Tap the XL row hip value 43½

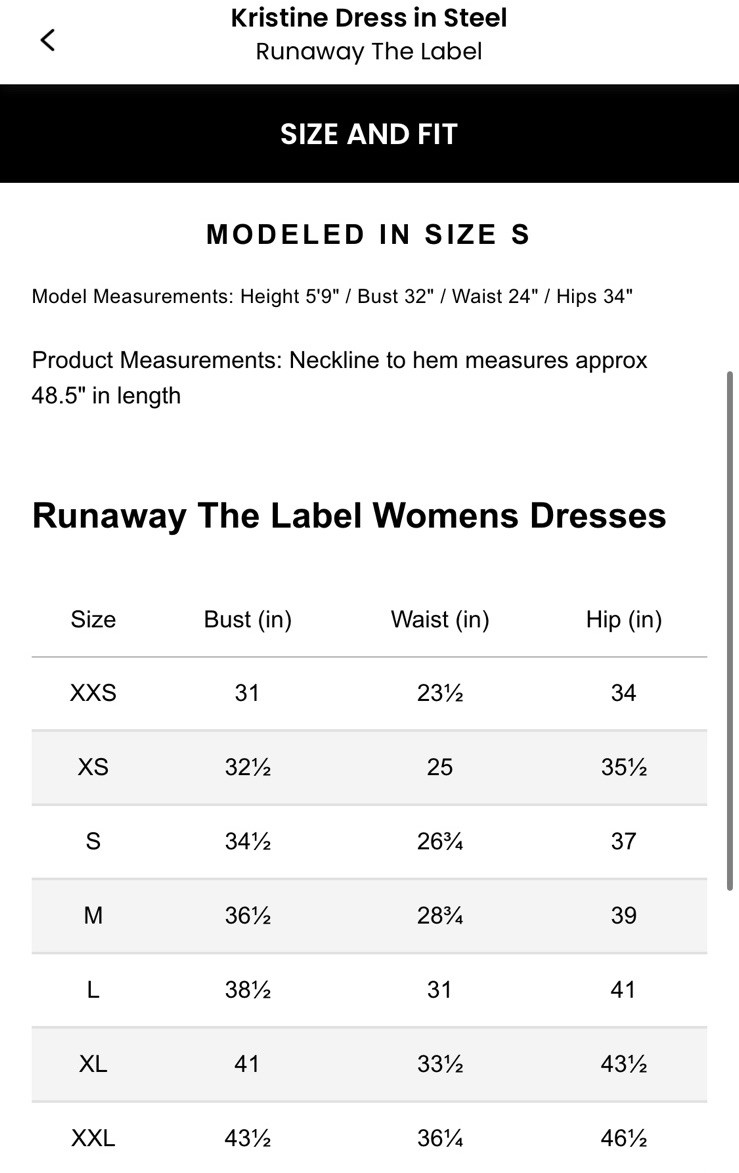point(623,1064)
